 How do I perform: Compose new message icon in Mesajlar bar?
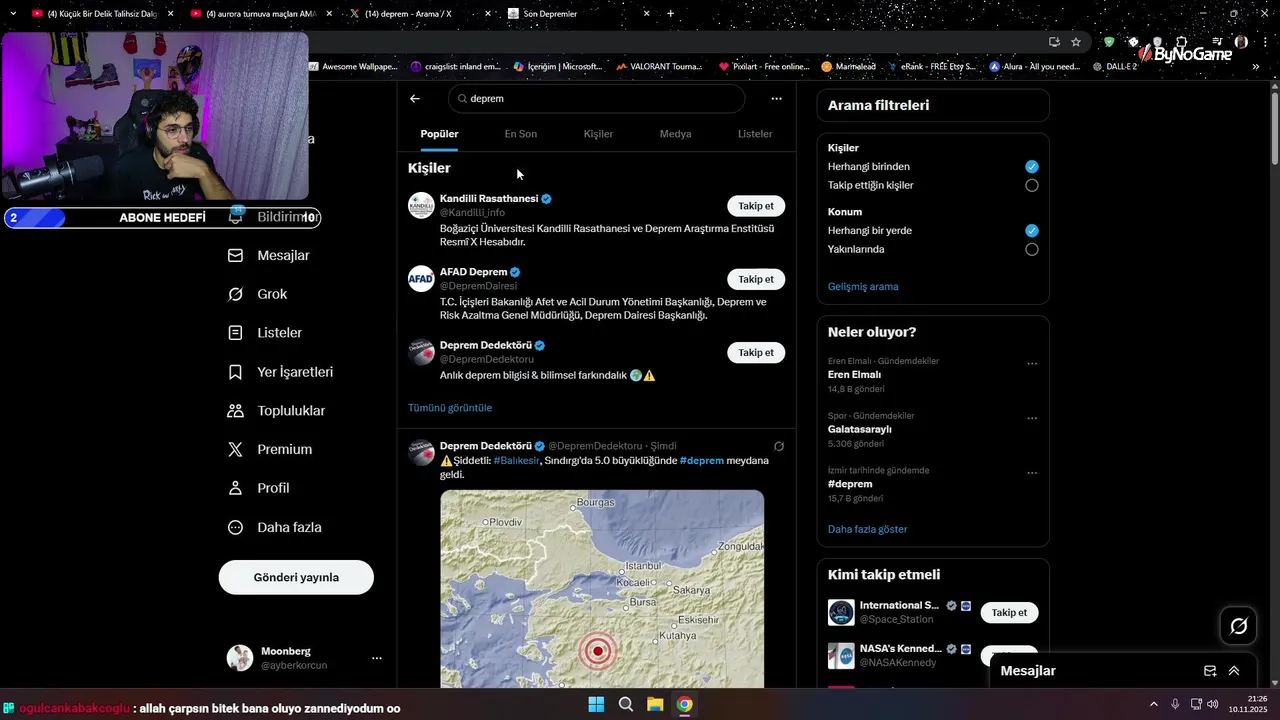[1210, 671]
